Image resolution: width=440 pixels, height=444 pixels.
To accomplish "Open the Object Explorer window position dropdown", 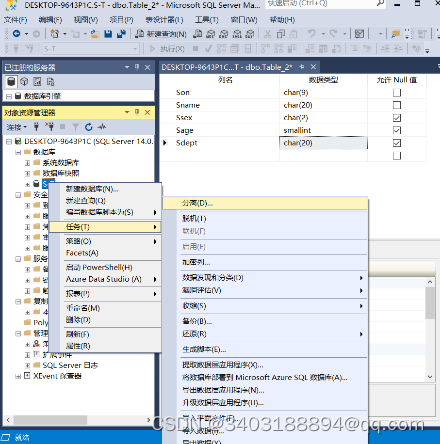I will 127,112.
